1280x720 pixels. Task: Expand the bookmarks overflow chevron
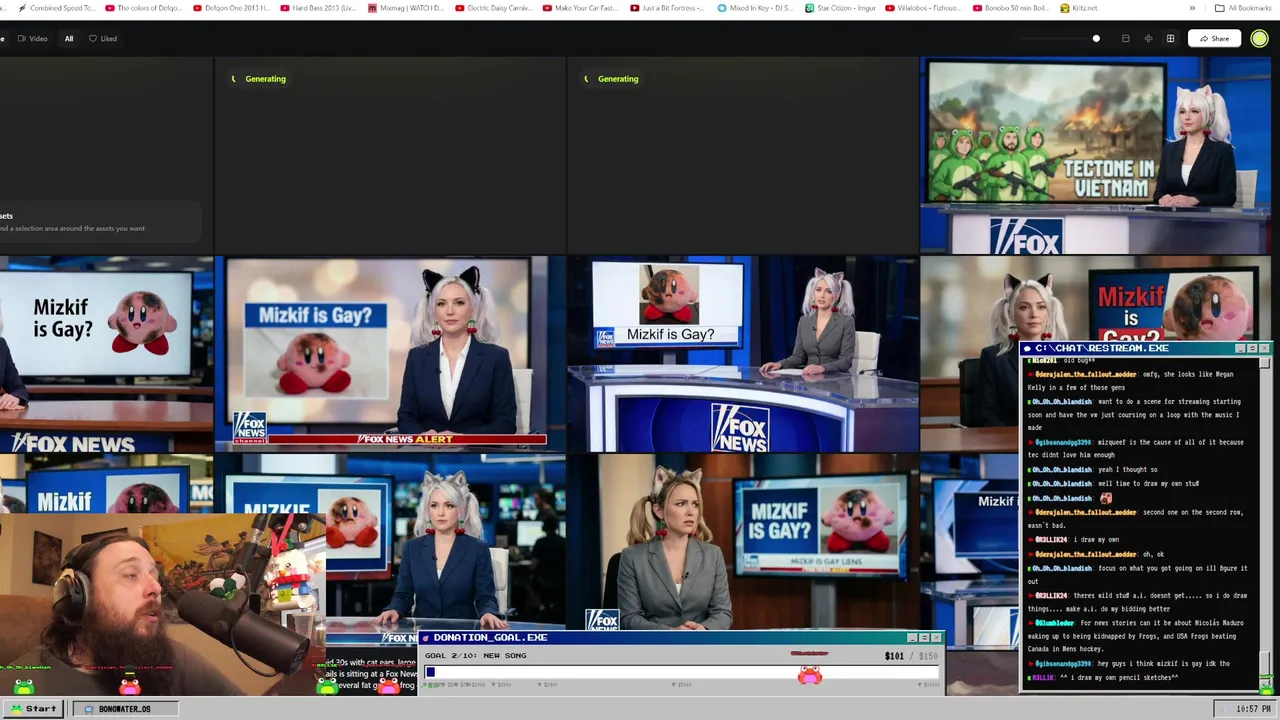(1192, 8)
